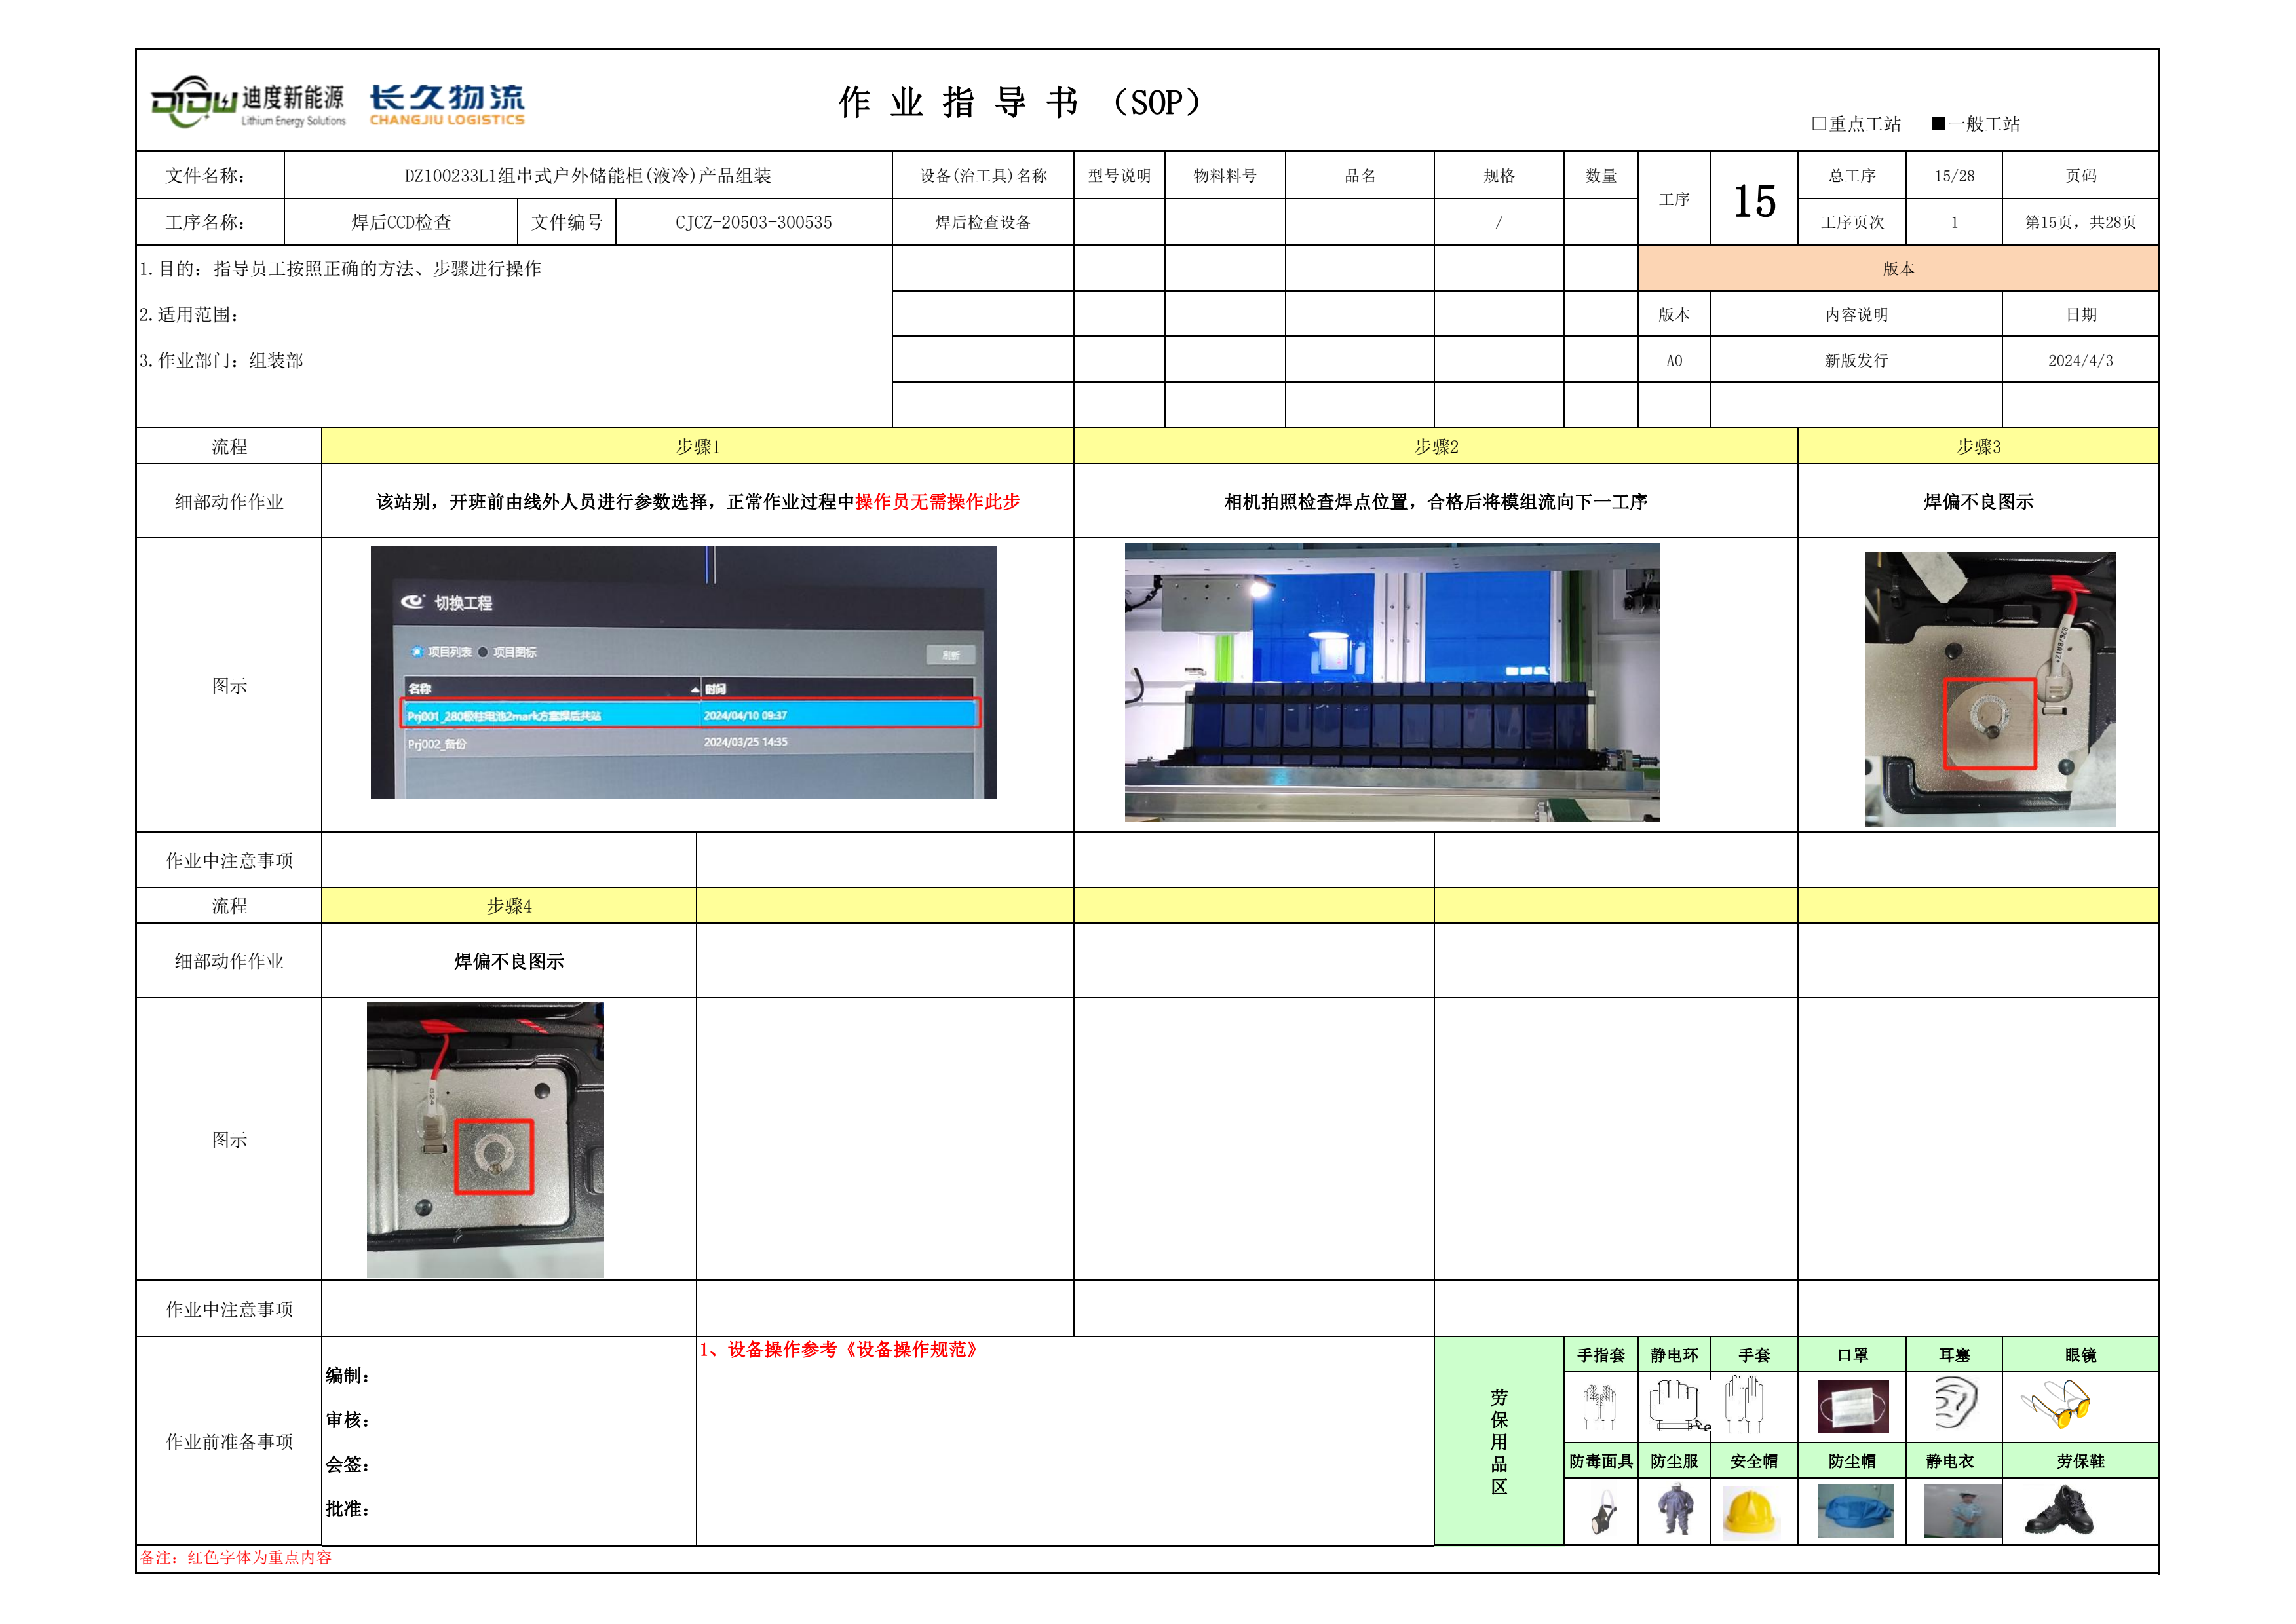This screenshot has height=1624, width=2296.
Task: Click the yellow 步骤2 header
Action: tap(1435, 447)
